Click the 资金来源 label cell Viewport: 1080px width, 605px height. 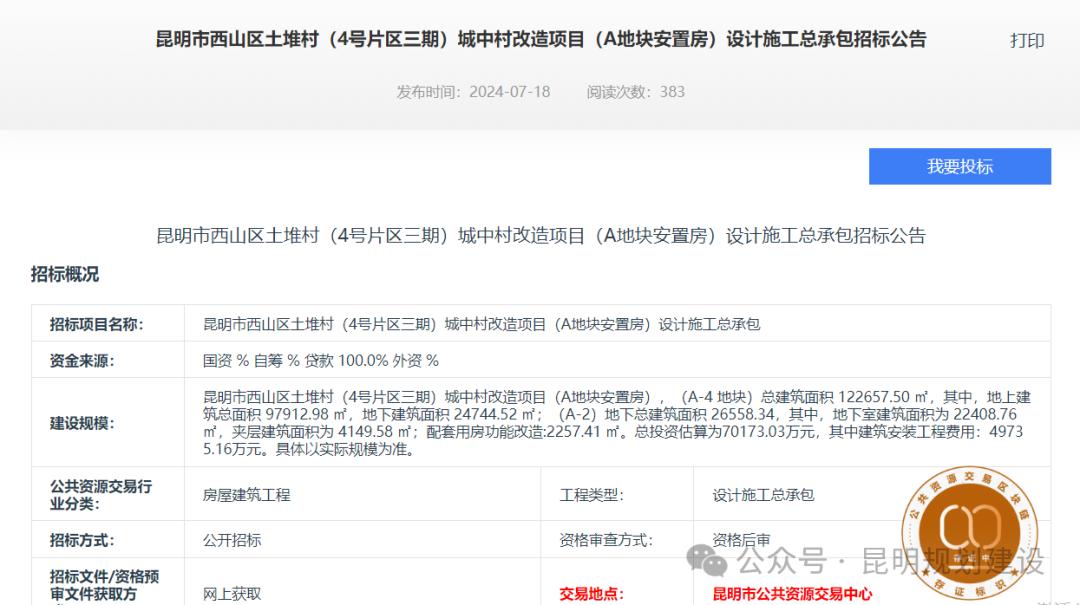pos(82,360)
